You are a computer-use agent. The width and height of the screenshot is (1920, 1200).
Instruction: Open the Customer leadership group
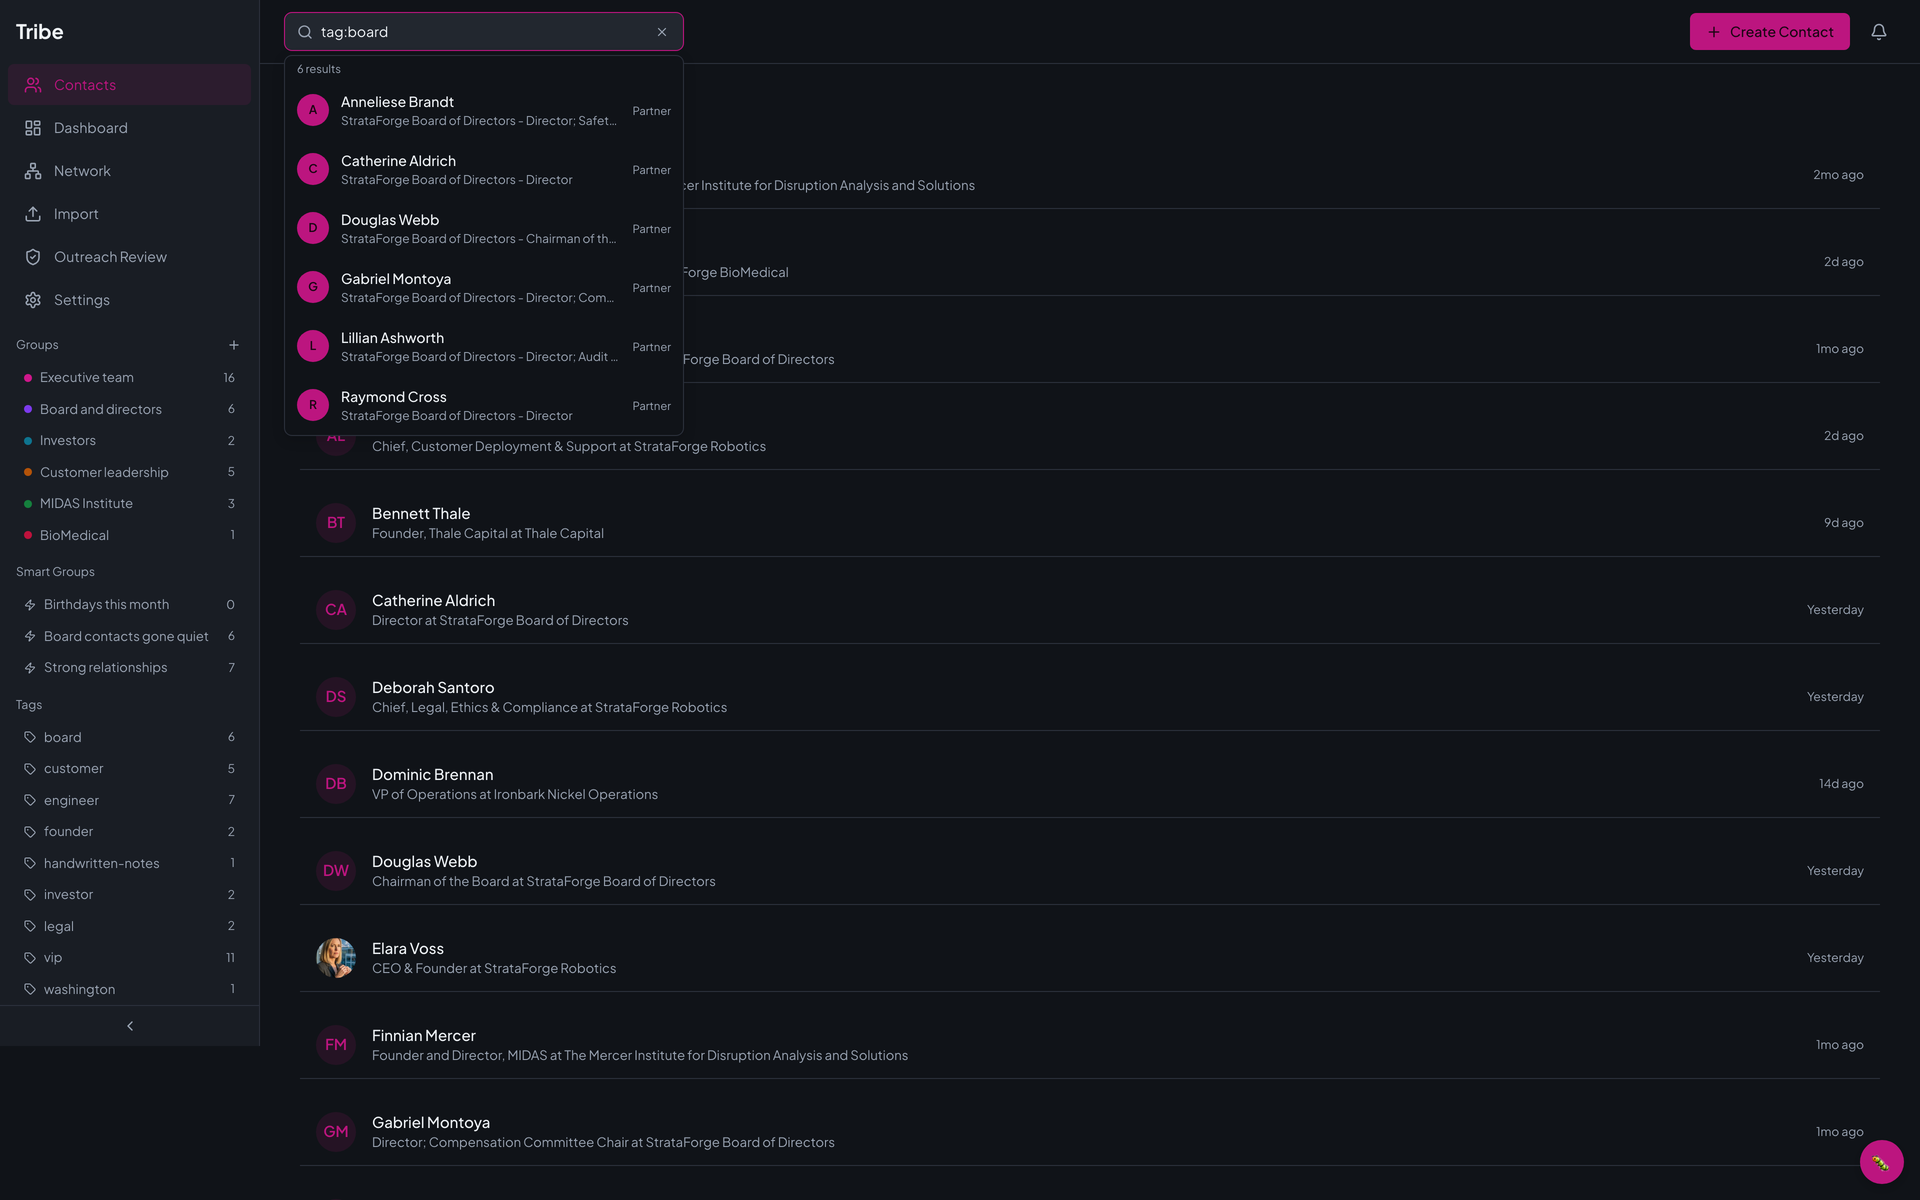[x=129, y=472]
